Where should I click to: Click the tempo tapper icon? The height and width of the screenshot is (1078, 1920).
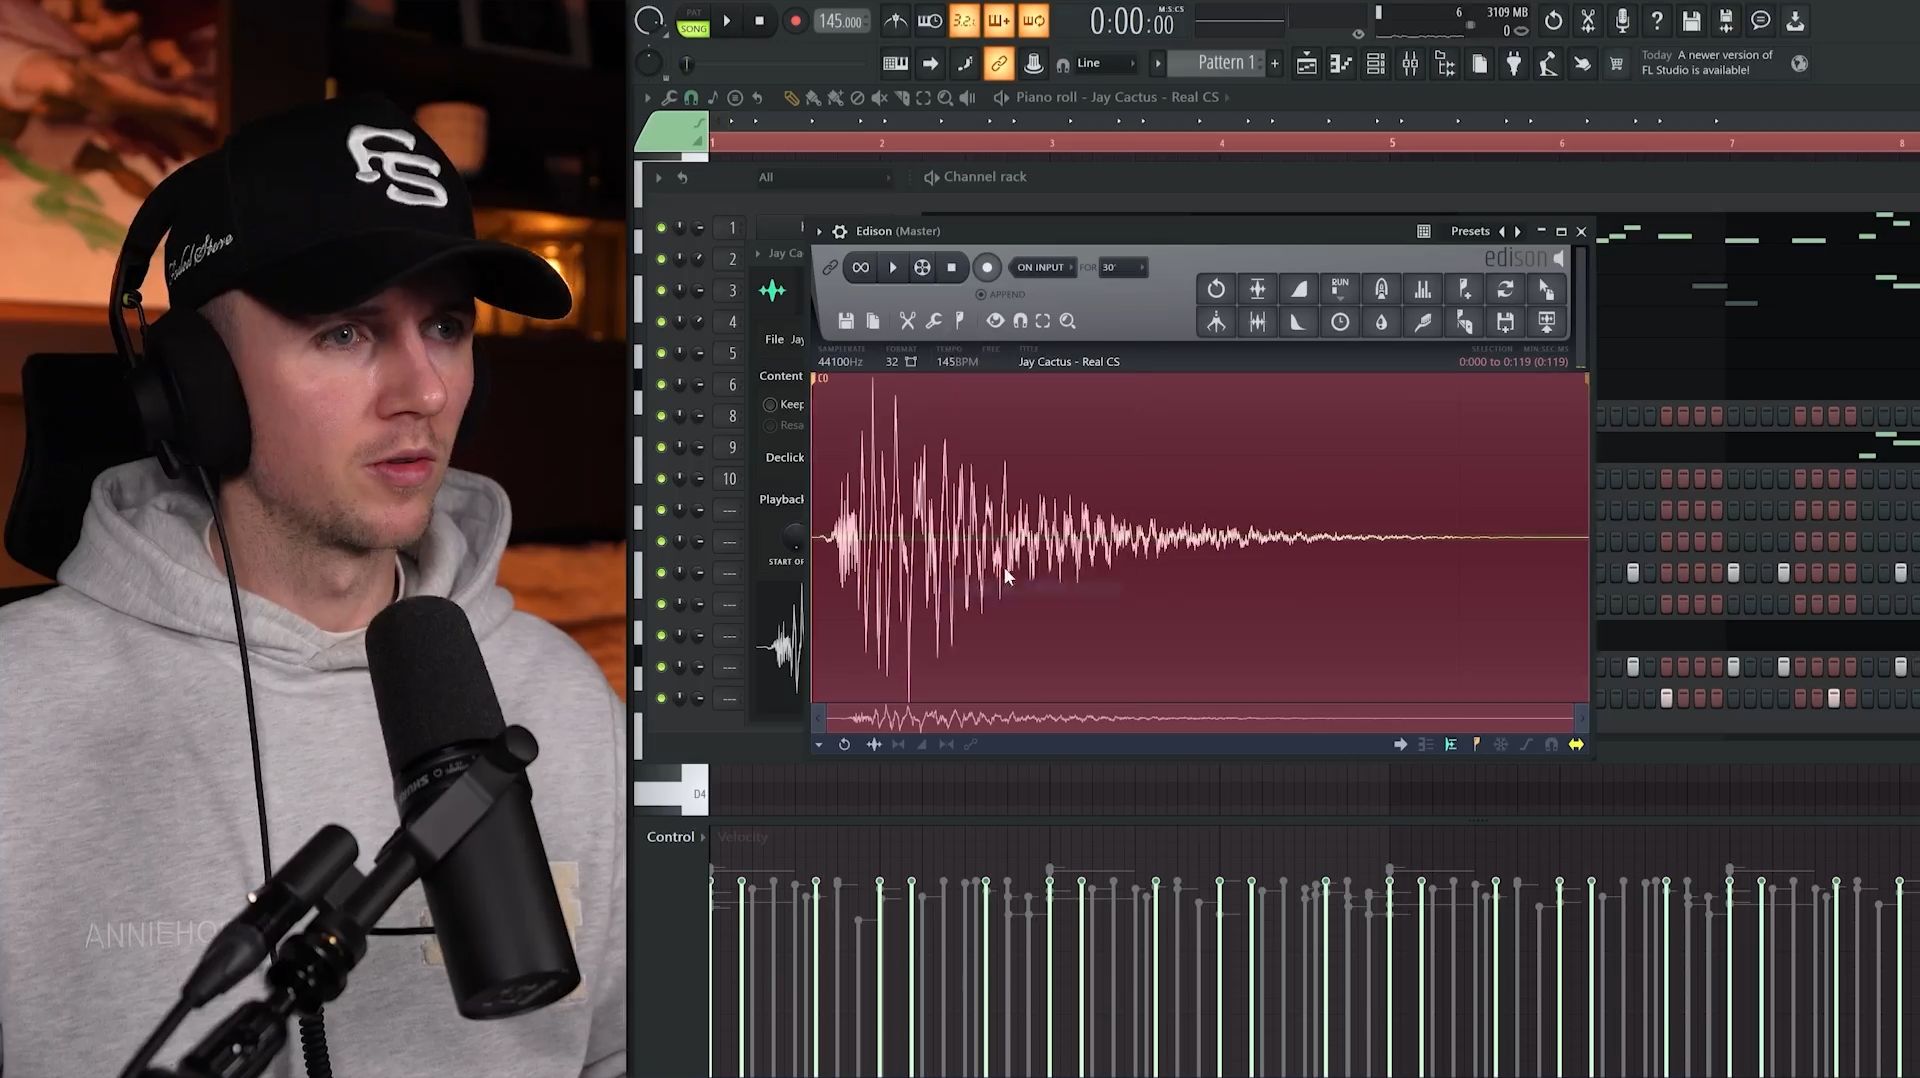[1548, 64]
